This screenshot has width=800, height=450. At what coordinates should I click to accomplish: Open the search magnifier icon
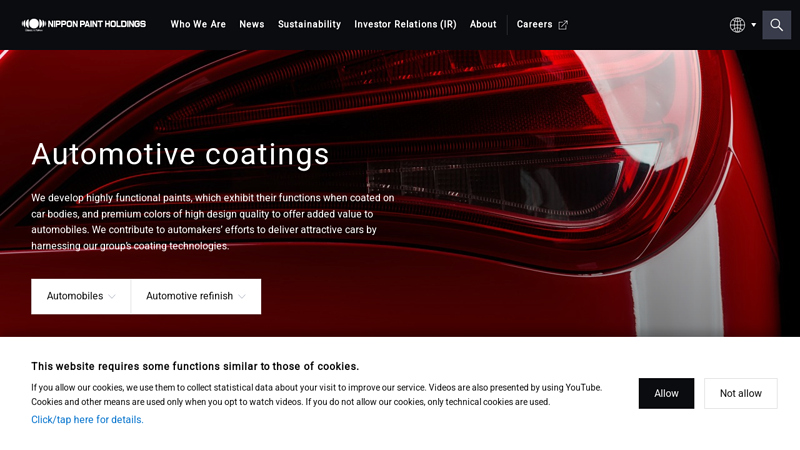point(777,24)
